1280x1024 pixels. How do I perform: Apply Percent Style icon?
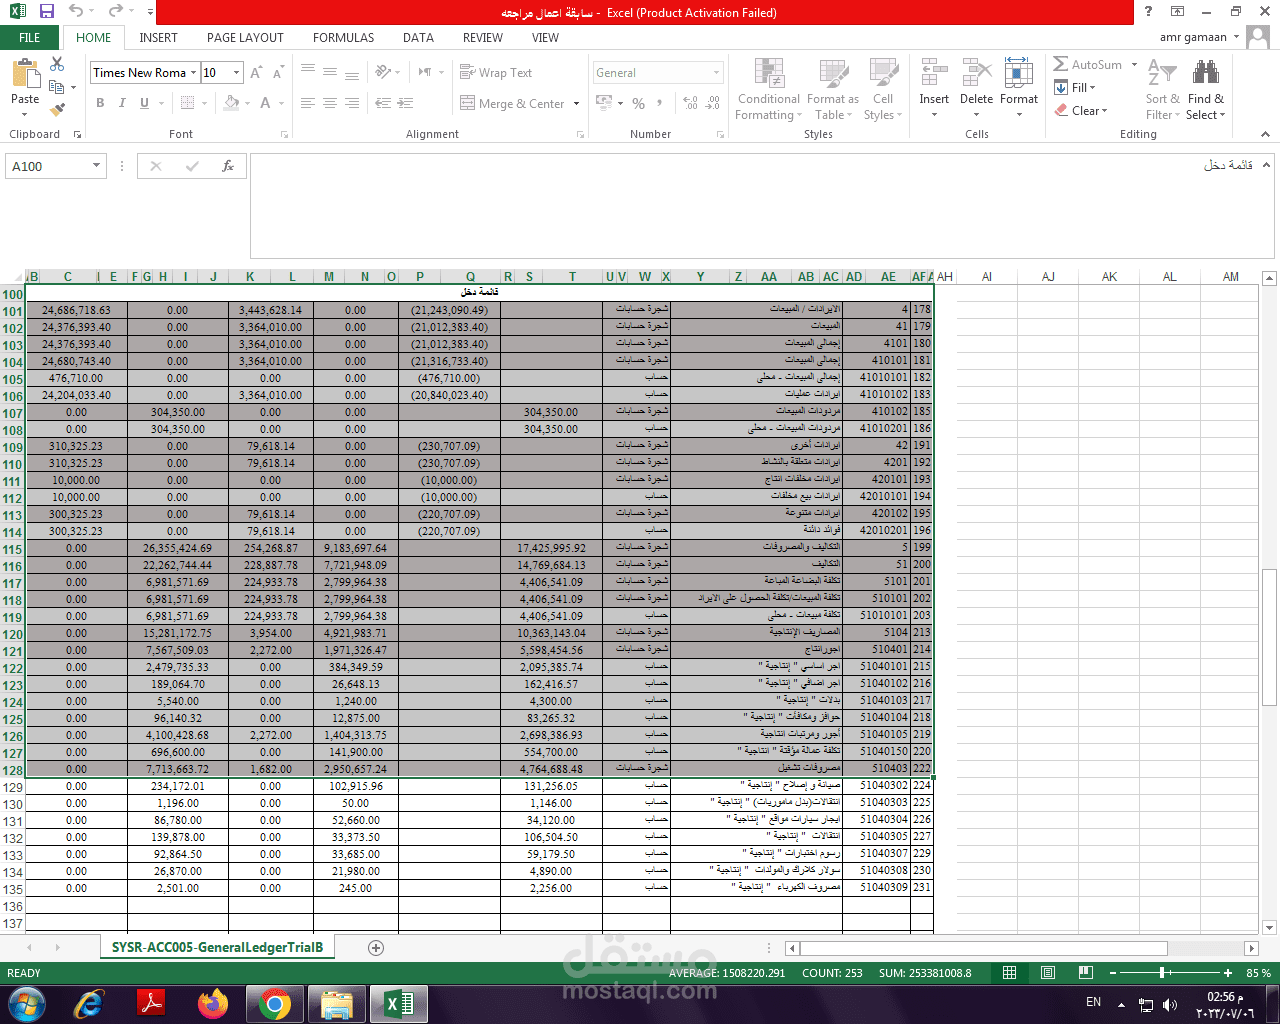coord(638,103)
